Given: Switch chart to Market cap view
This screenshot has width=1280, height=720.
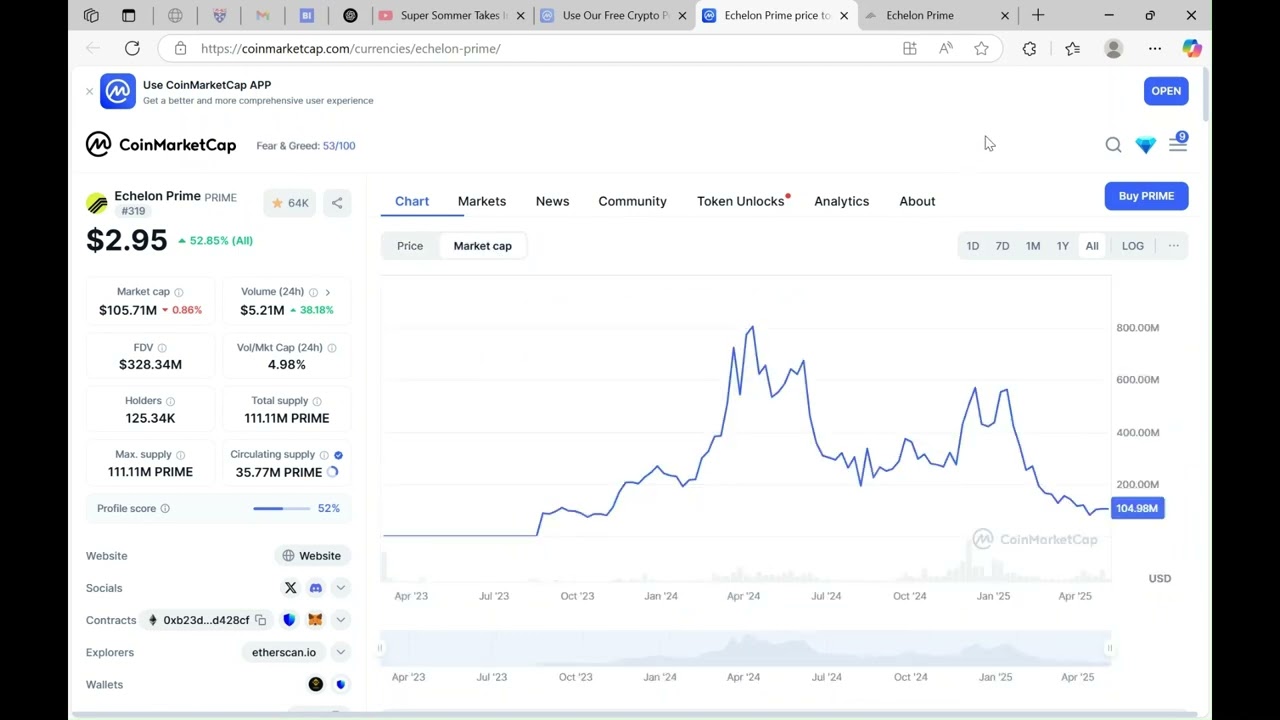Looking at the screenshot, I should click(x=482, y=246).
